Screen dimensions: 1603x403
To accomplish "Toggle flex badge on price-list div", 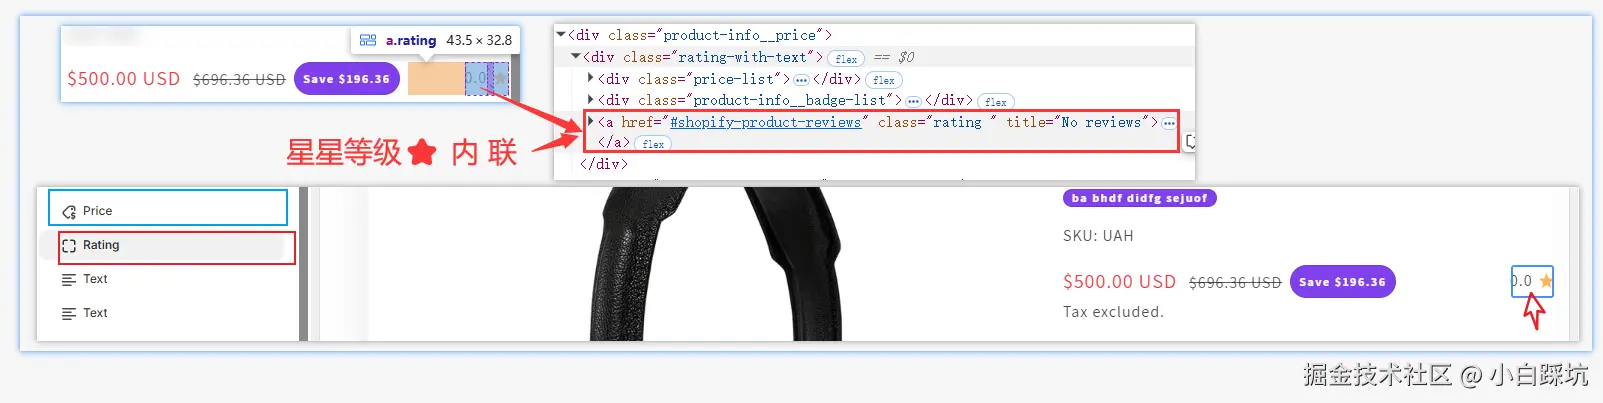I will [884, 80].
